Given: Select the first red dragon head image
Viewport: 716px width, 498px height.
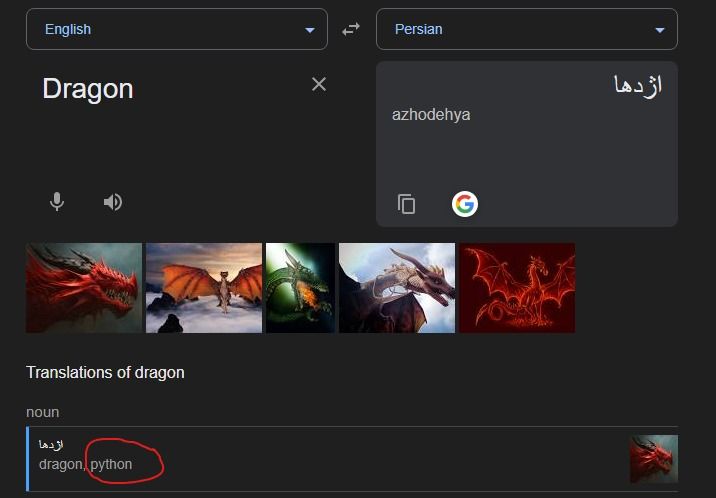Looking at the screenshot, I should [x=84, y=288].
